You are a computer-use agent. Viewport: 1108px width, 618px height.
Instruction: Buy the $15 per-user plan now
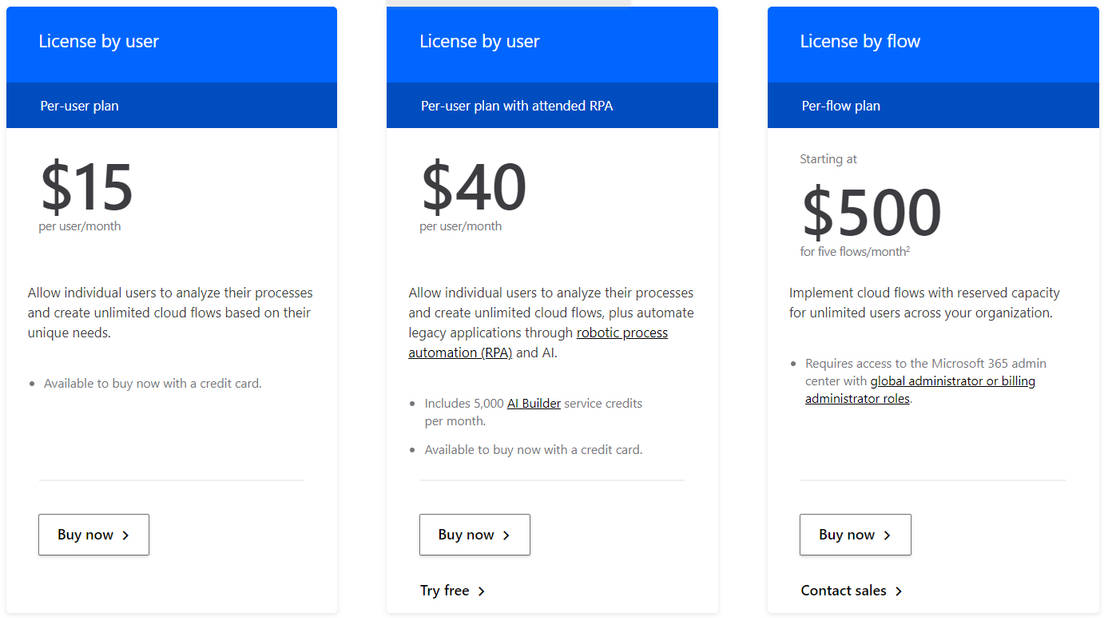[x=93, y=535]
